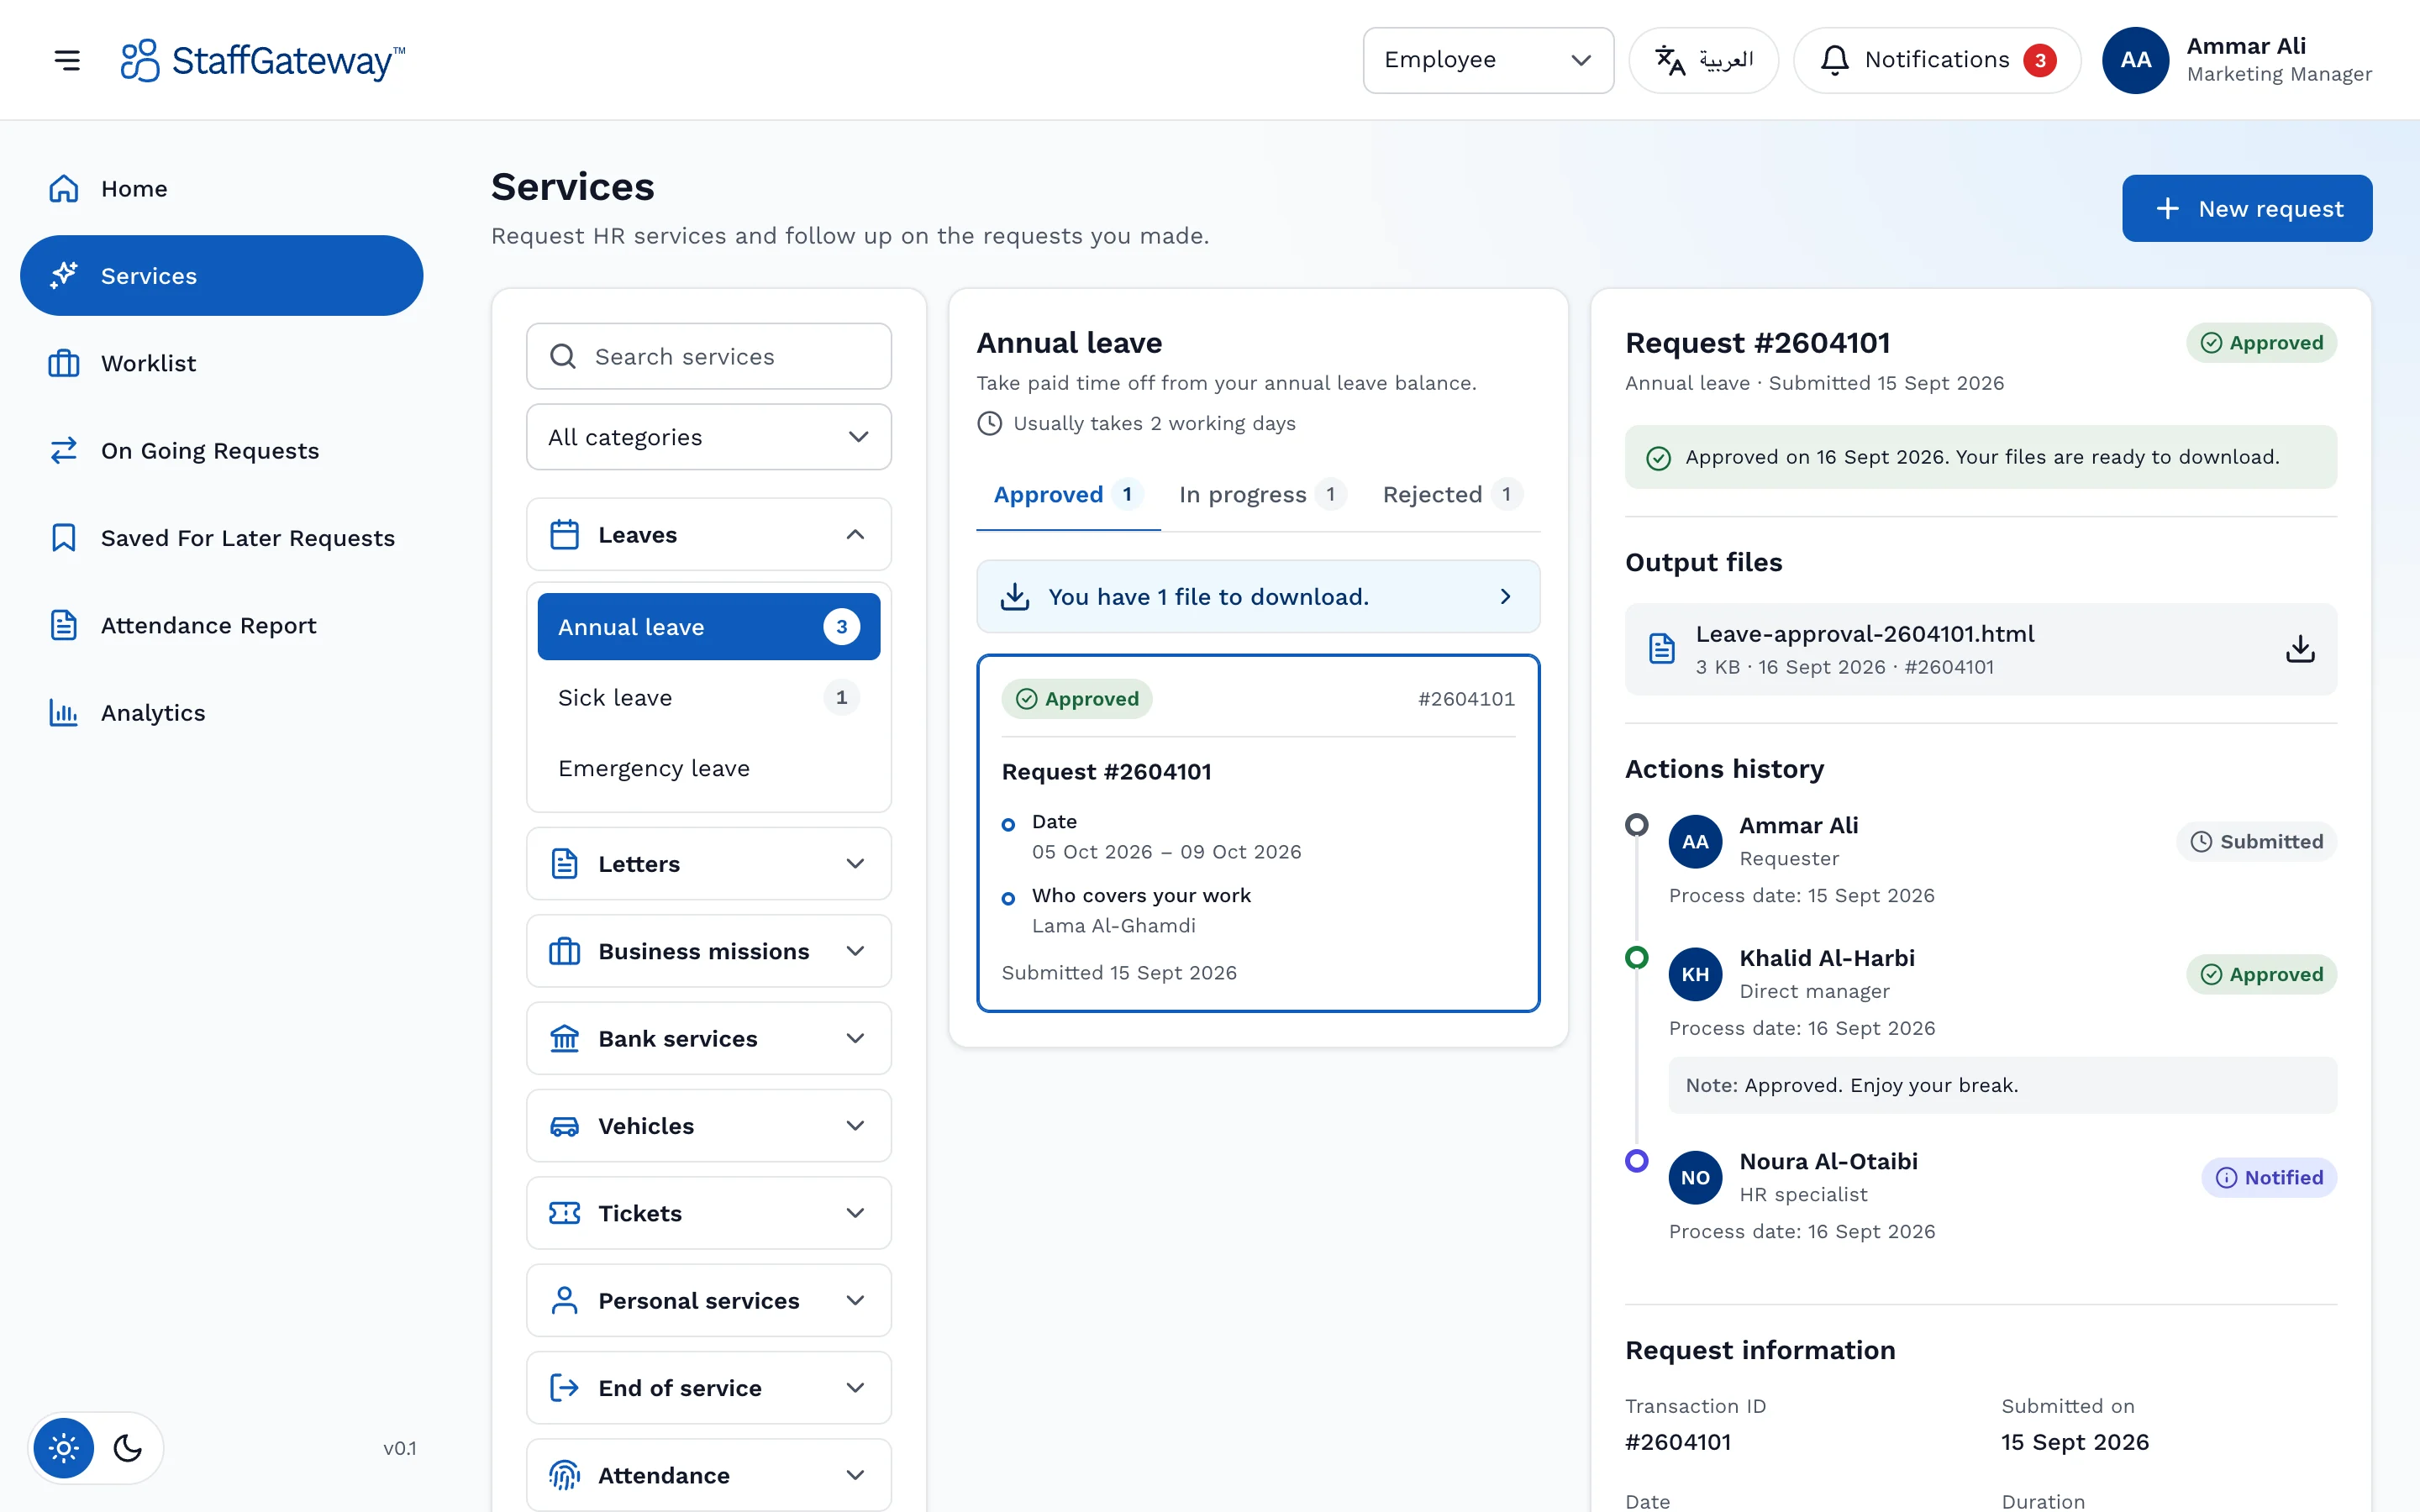Click the KH avatar of Khalid Al-Harbi
Image resolution: width=2420 pixels, height=1512 pixels.
pos(1695,974)
